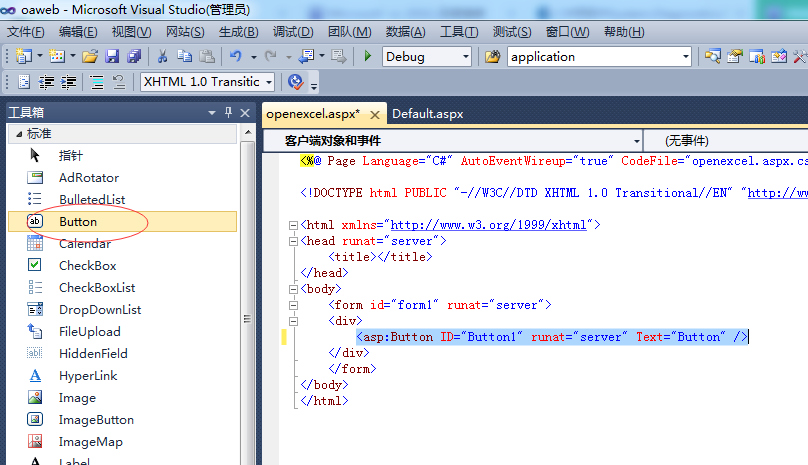The image size is (808, 465).
Task: Click the asp:Button code line
Action: pos(551,337)
